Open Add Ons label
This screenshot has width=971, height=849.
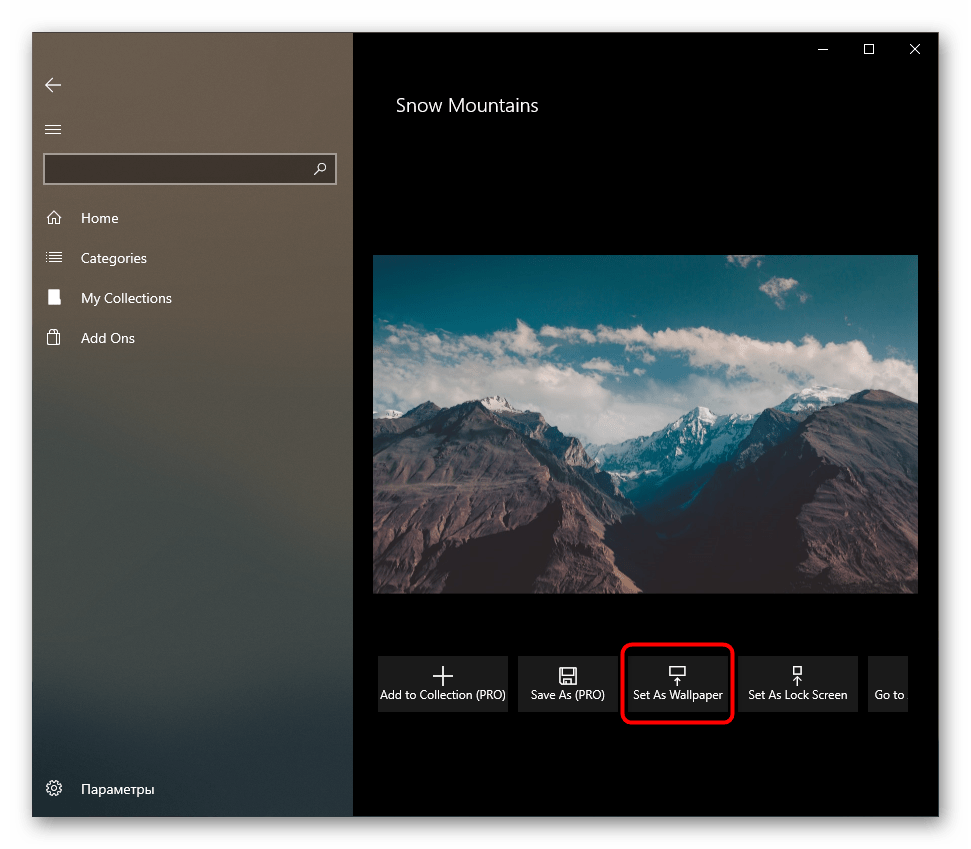click(x=108, y=338)
